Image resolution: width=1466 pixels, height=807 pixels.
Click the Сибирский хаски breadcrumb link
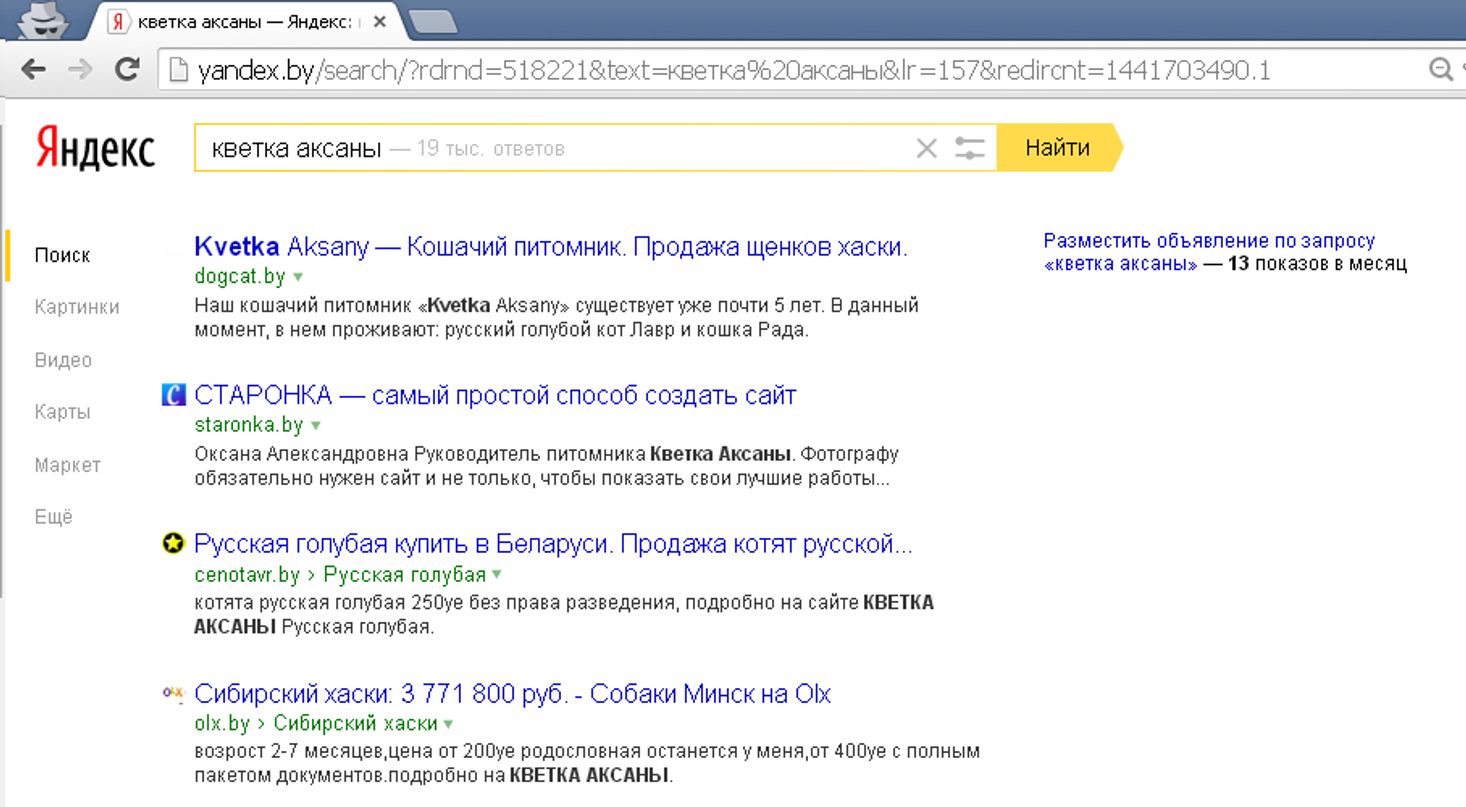click(x=356, y=724)
